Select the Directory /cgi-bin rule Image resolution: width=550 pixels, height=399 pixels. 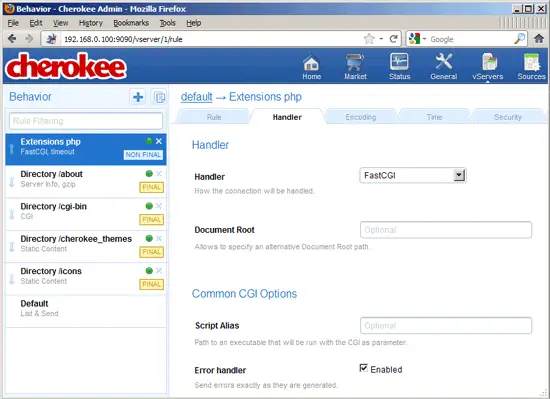click(86, 214)
